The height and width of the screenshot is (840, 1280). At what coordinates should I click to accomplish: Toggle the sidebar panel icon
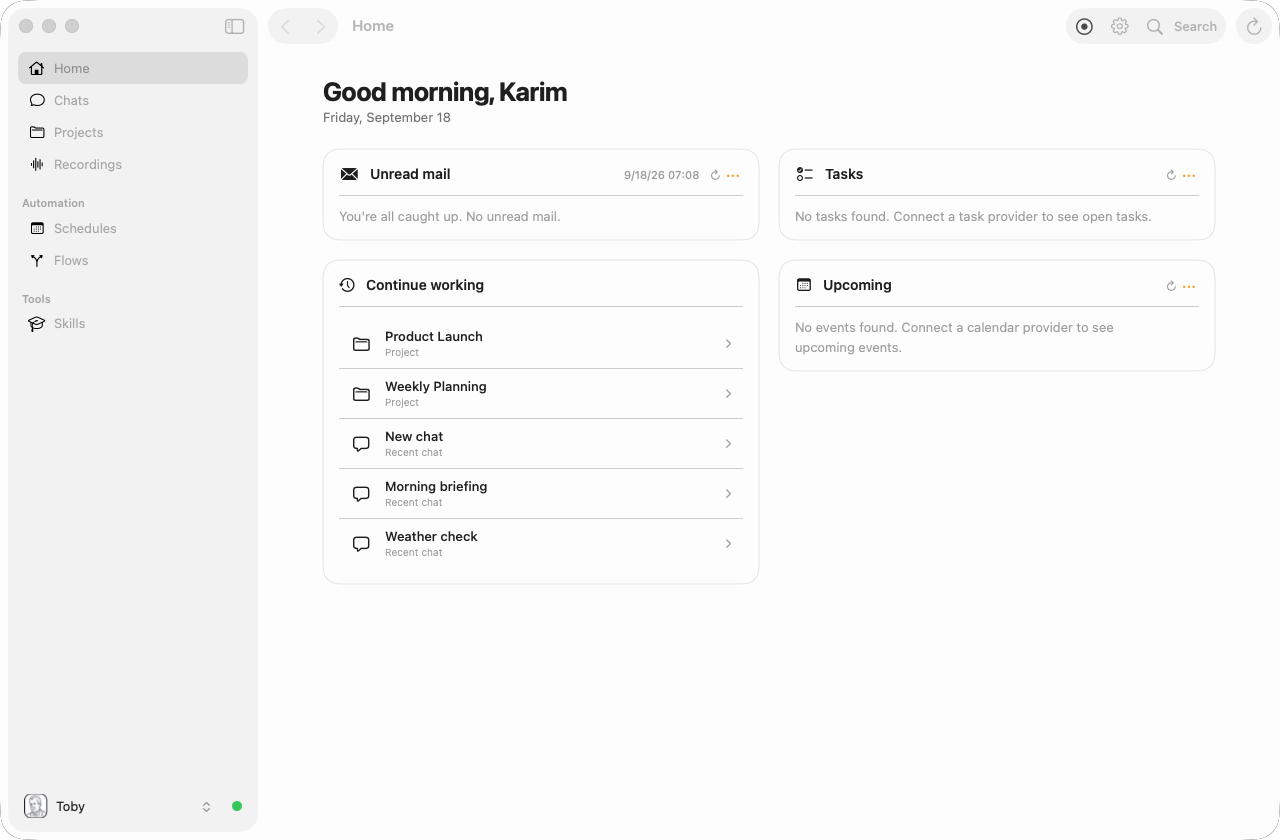pos(235,27)
